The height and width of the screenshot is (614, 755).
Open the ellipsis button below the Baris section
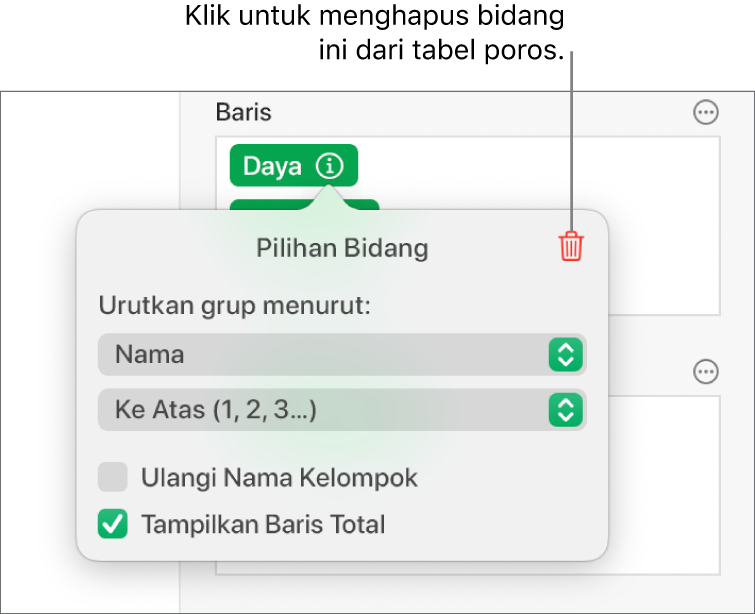706,372
